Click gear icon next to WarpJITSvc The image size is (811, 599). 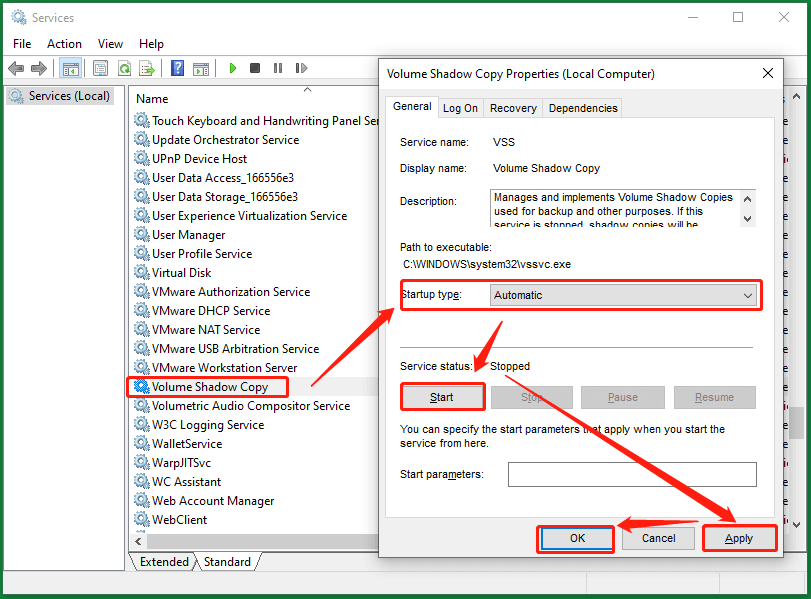(x=142, y=462)
